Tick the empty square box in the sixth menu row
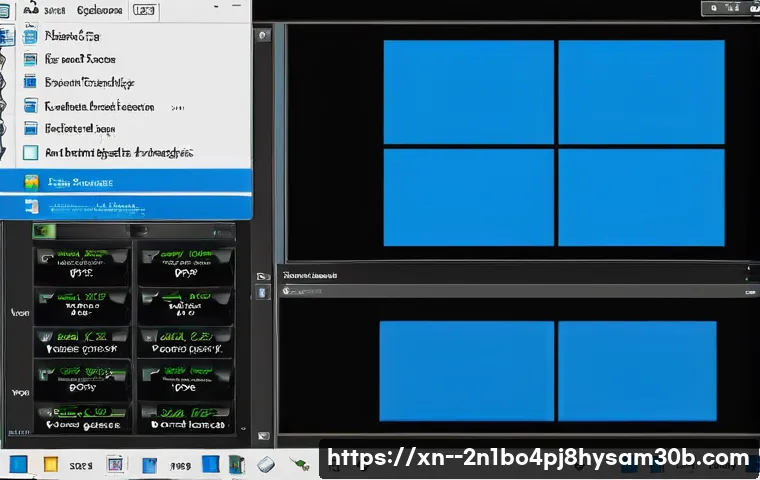760x480 pixels. tap(31, 153)
